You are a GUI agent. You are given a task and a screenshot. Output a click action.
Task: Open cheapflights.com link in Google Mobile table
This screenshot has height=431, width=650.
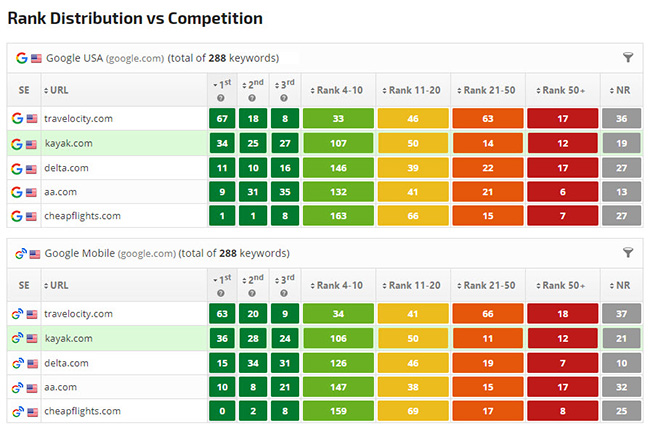click(82, 411)
